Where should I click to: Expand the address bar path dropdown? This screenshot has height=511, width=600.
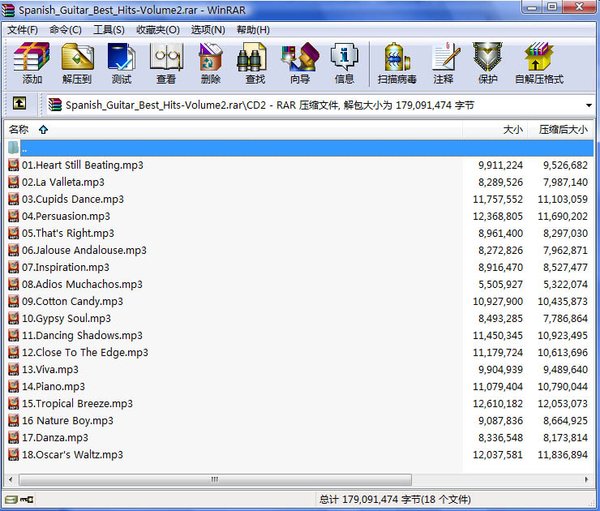pyautogui.click(x=589, y=105)
